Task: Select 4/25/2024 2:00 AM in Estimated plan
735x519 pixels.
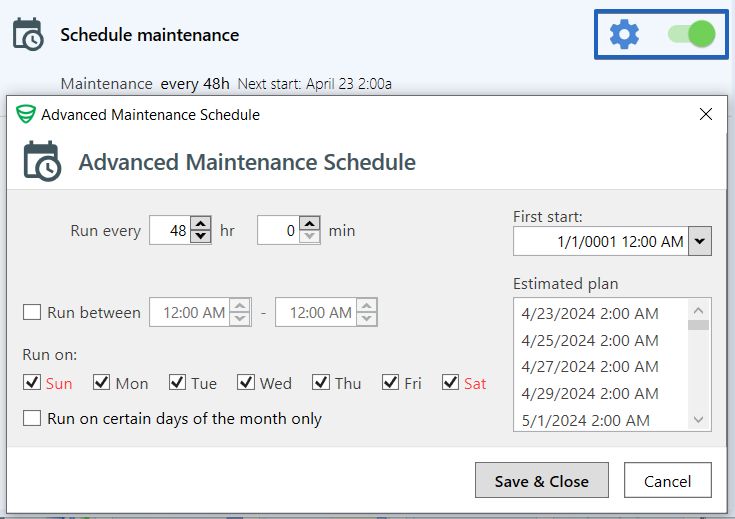Action: (590, 340)
